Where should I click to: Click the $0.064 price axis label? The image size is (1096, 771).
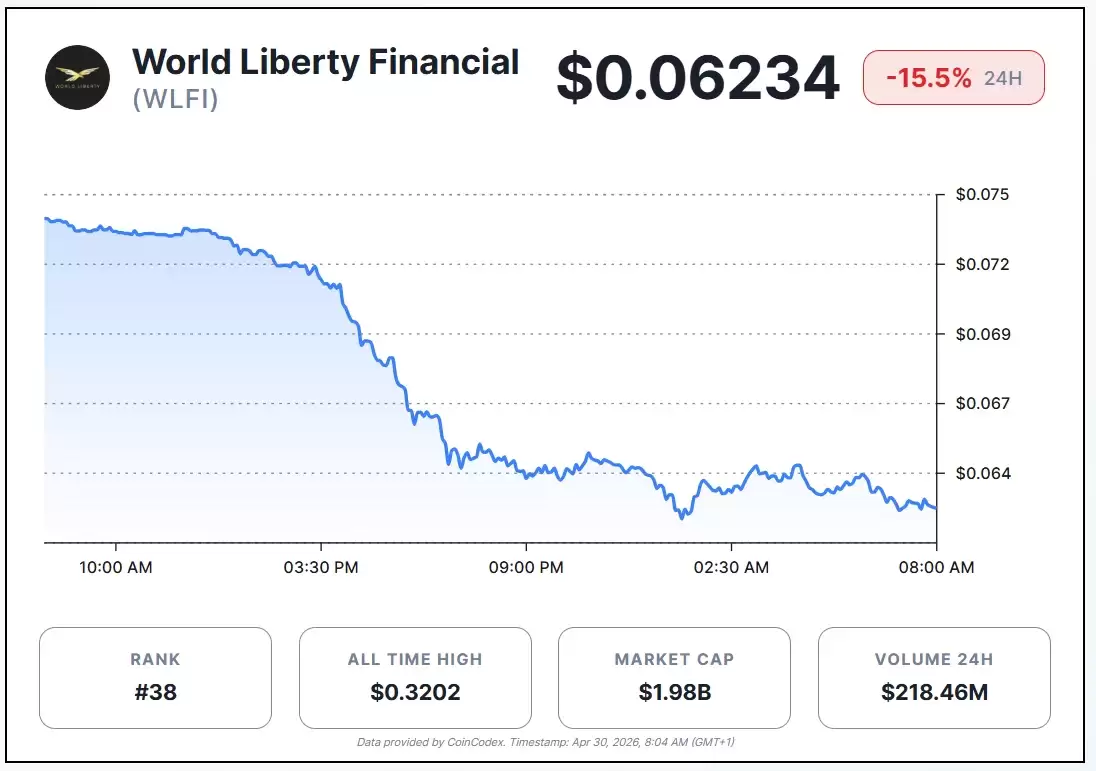click(983, 473)
